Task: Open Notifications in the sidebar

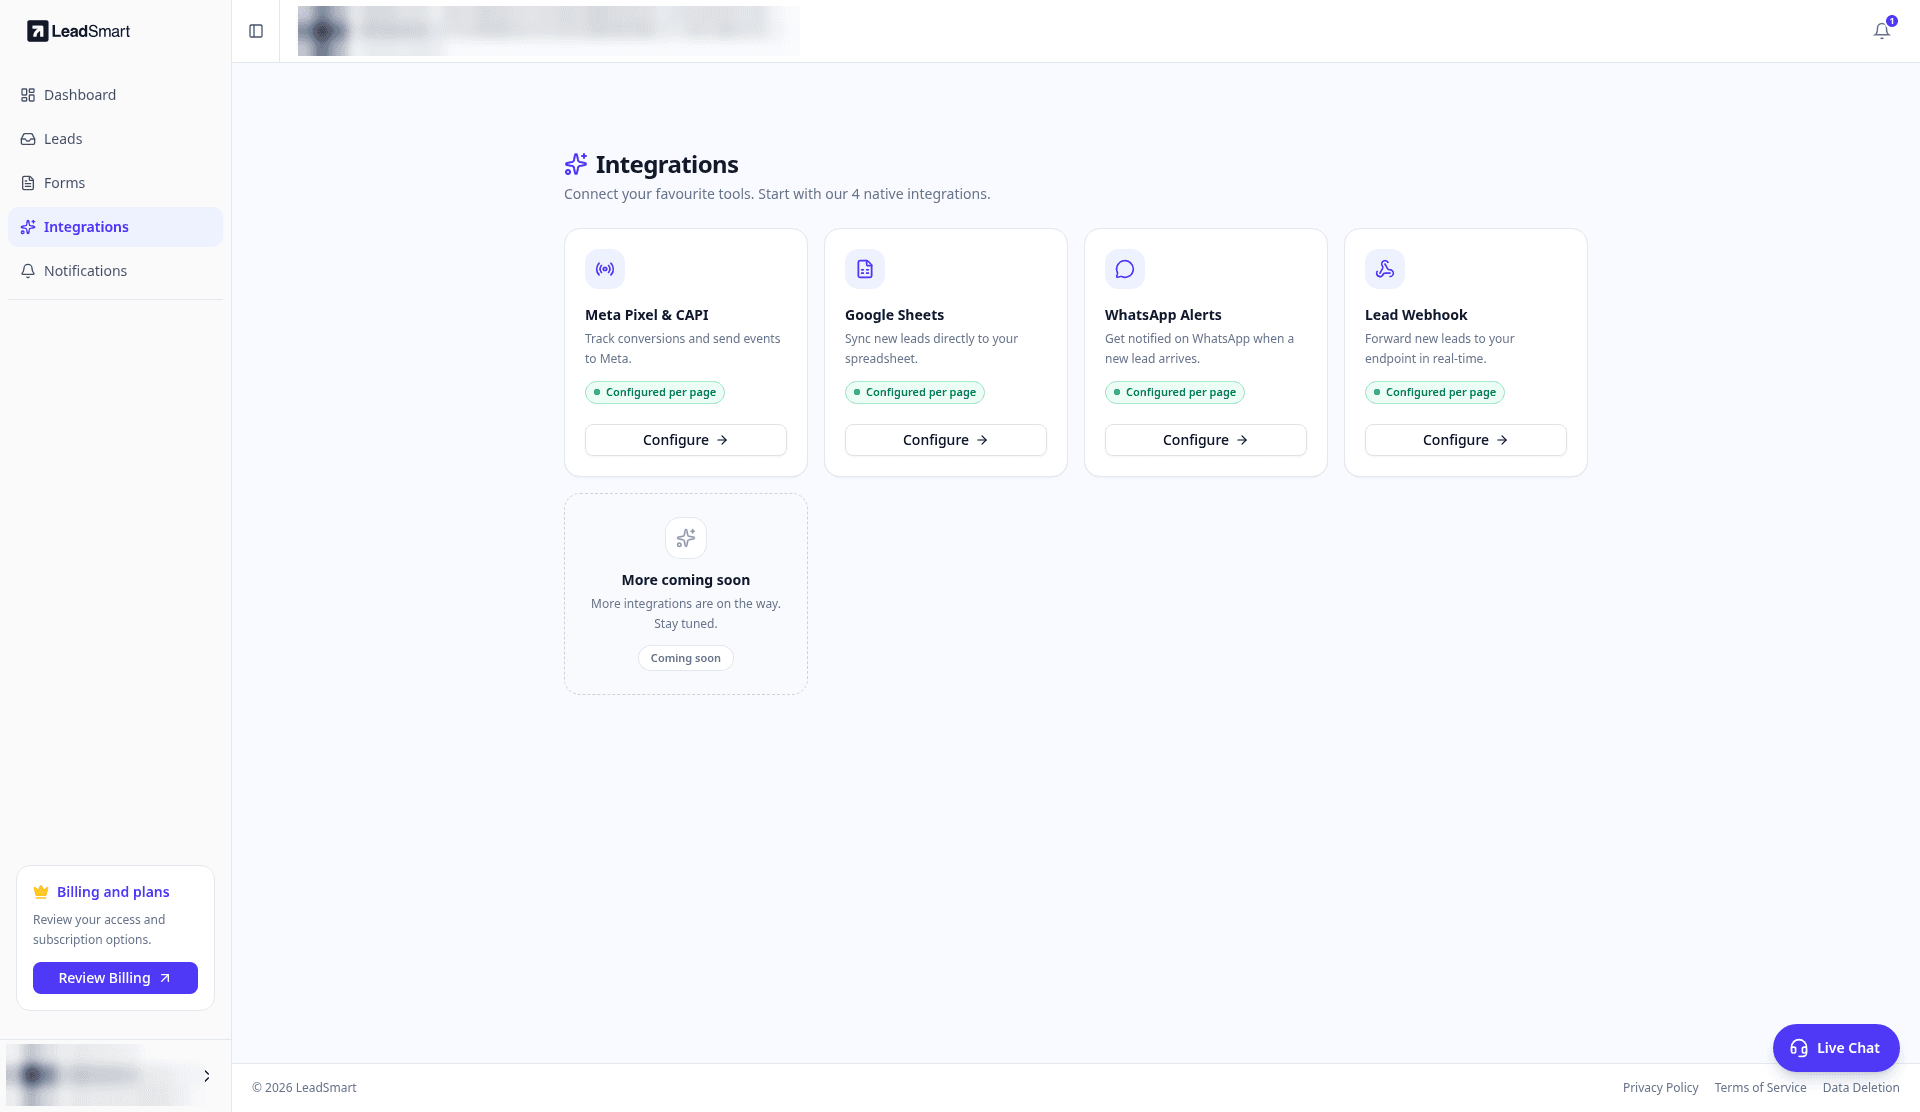Action: pyautogui.click(x=115, y=271)
